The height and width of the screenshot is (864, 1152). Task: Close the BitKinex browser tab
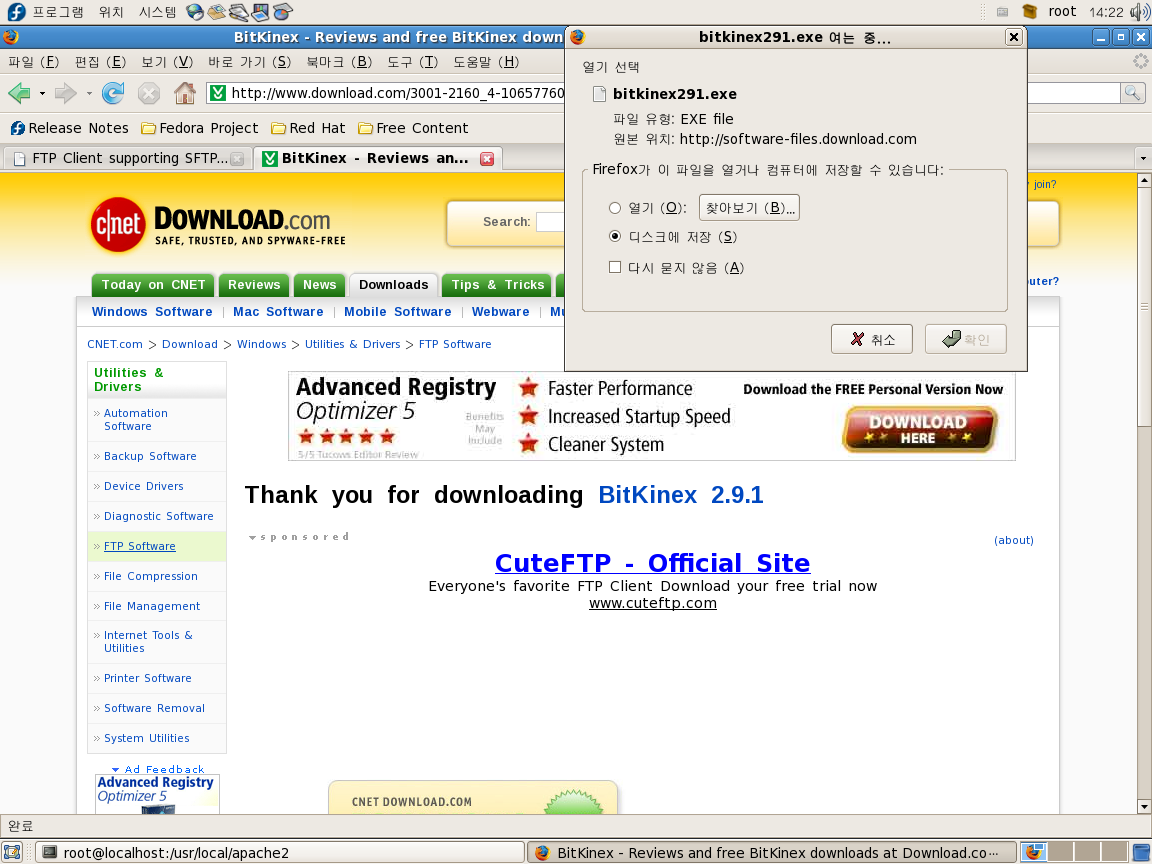(487, 159)
